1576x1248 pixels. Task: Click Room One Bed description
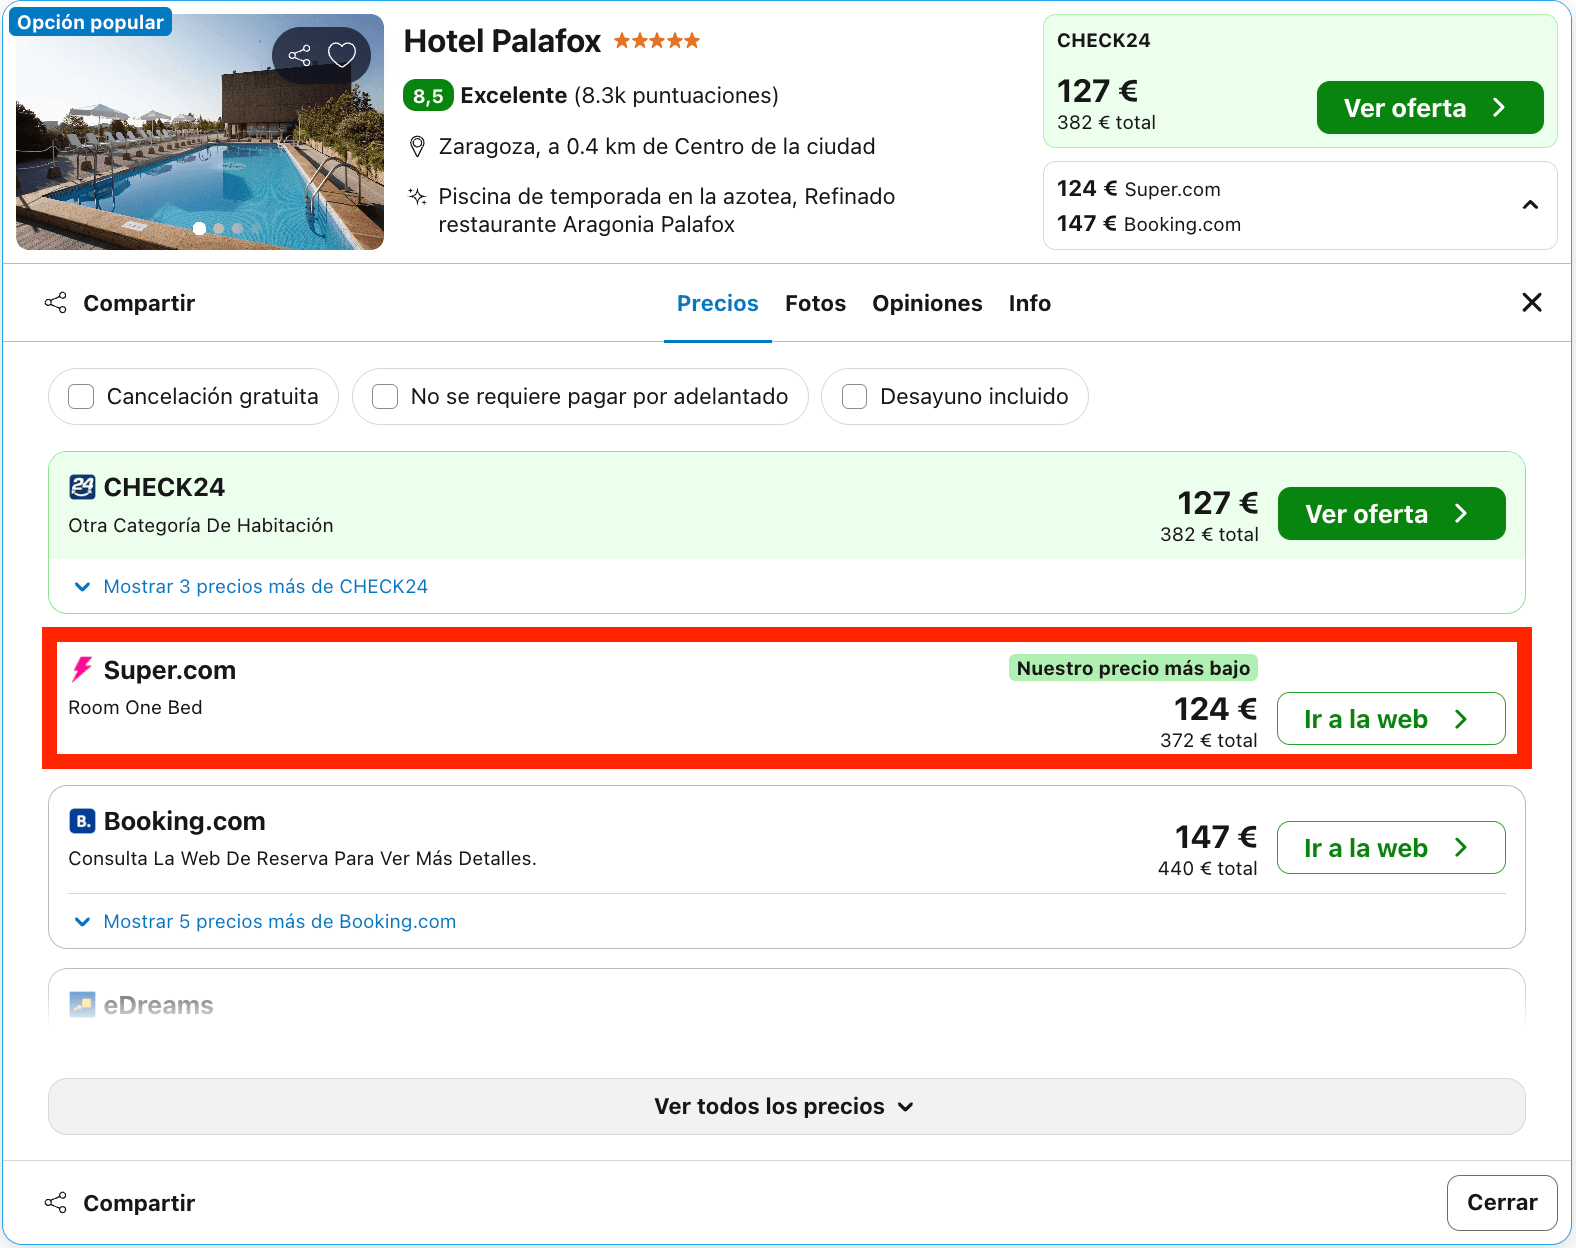click(x=135, y=708)
